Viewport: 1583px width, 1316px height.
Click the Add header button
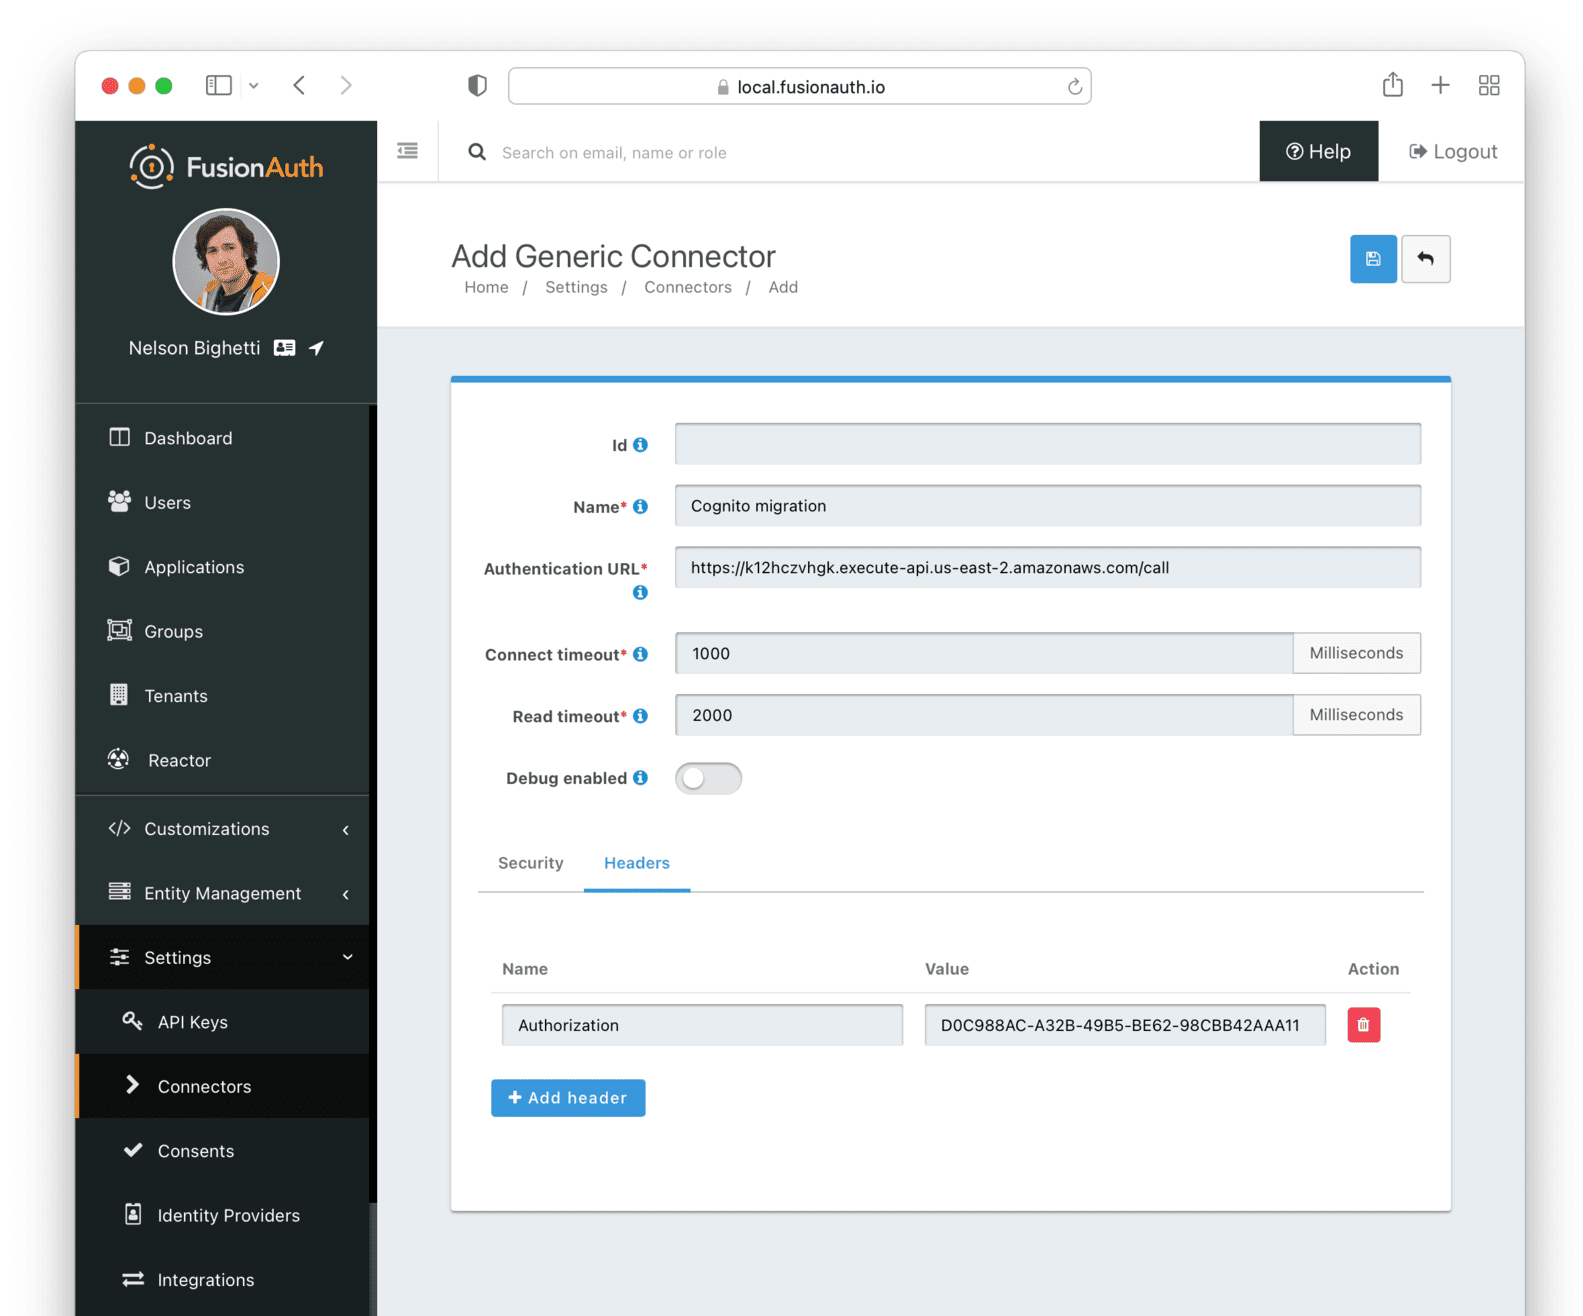pyautogui.click(x=567, y=1098)
